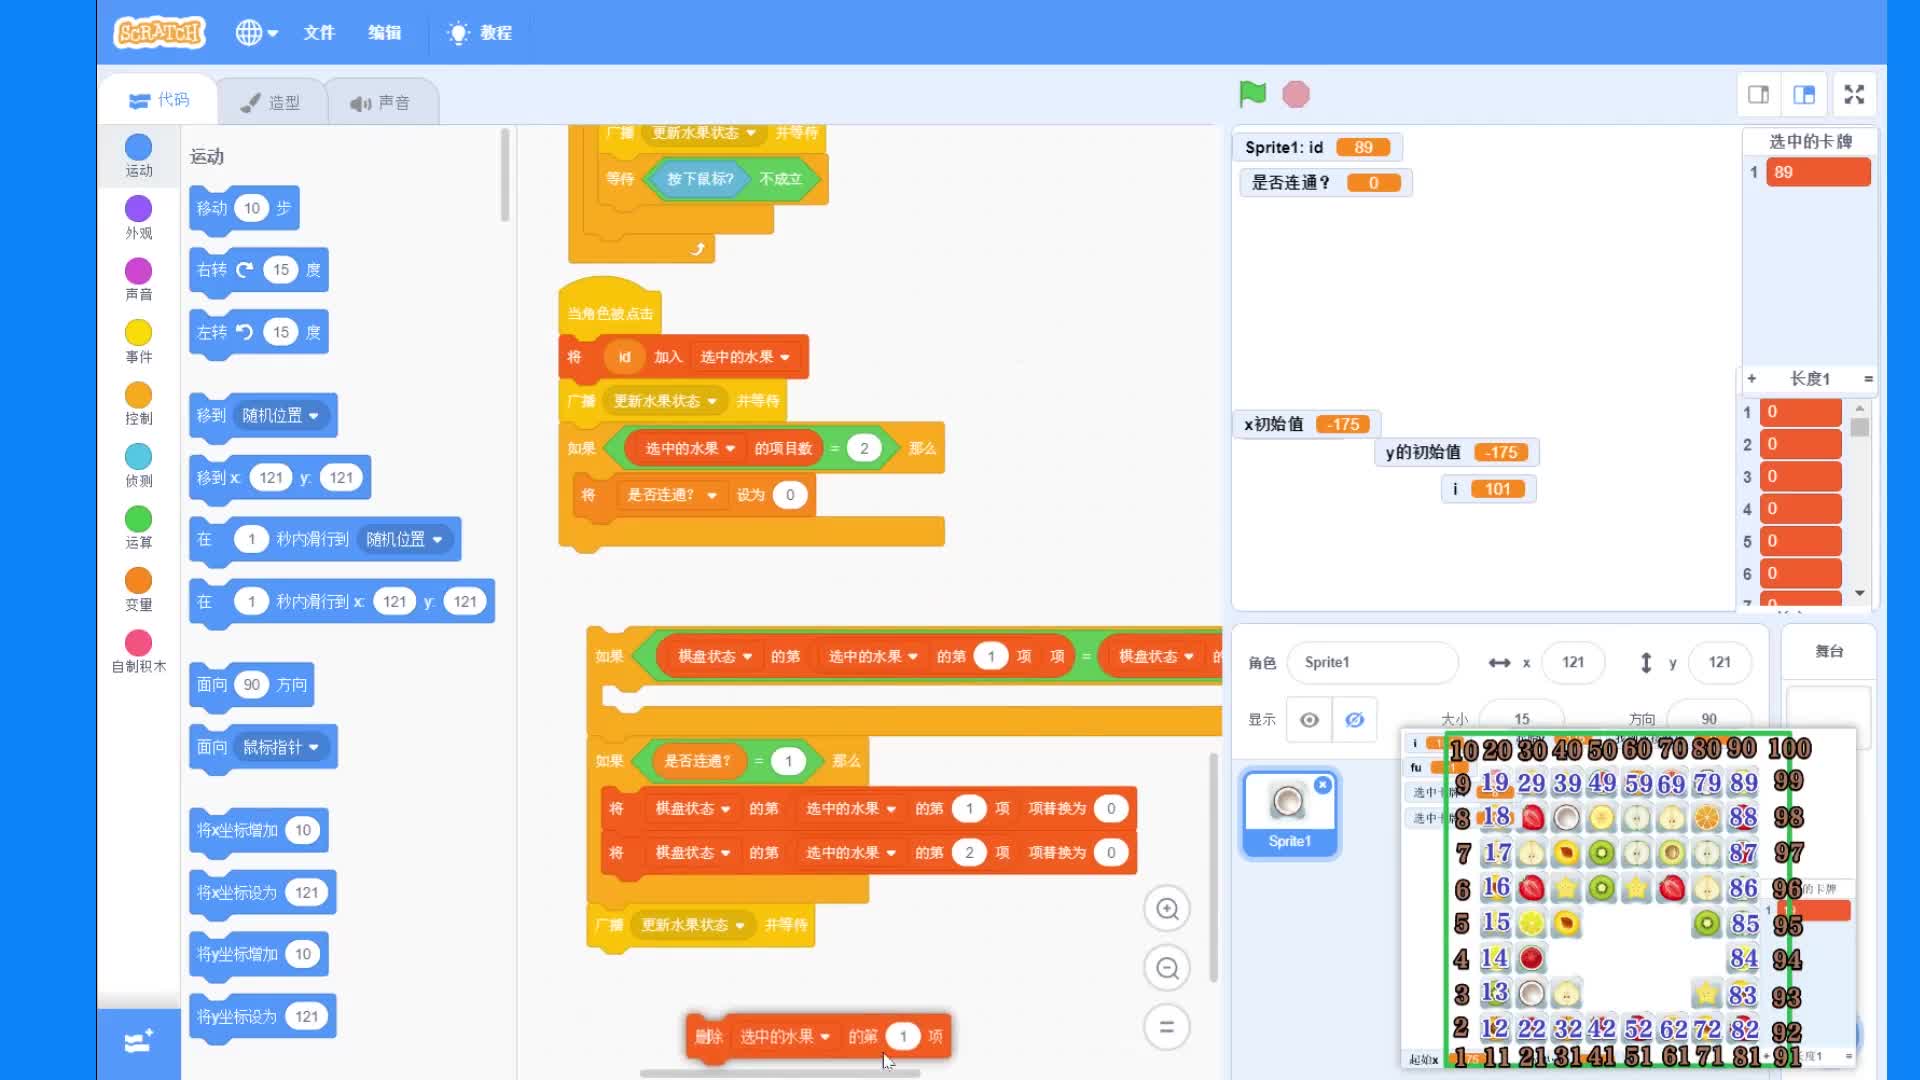The width and height of the screenshot is (1920, 1080).
Task: Click the workspace vertical scrollbar
Action: point(1213,868)
